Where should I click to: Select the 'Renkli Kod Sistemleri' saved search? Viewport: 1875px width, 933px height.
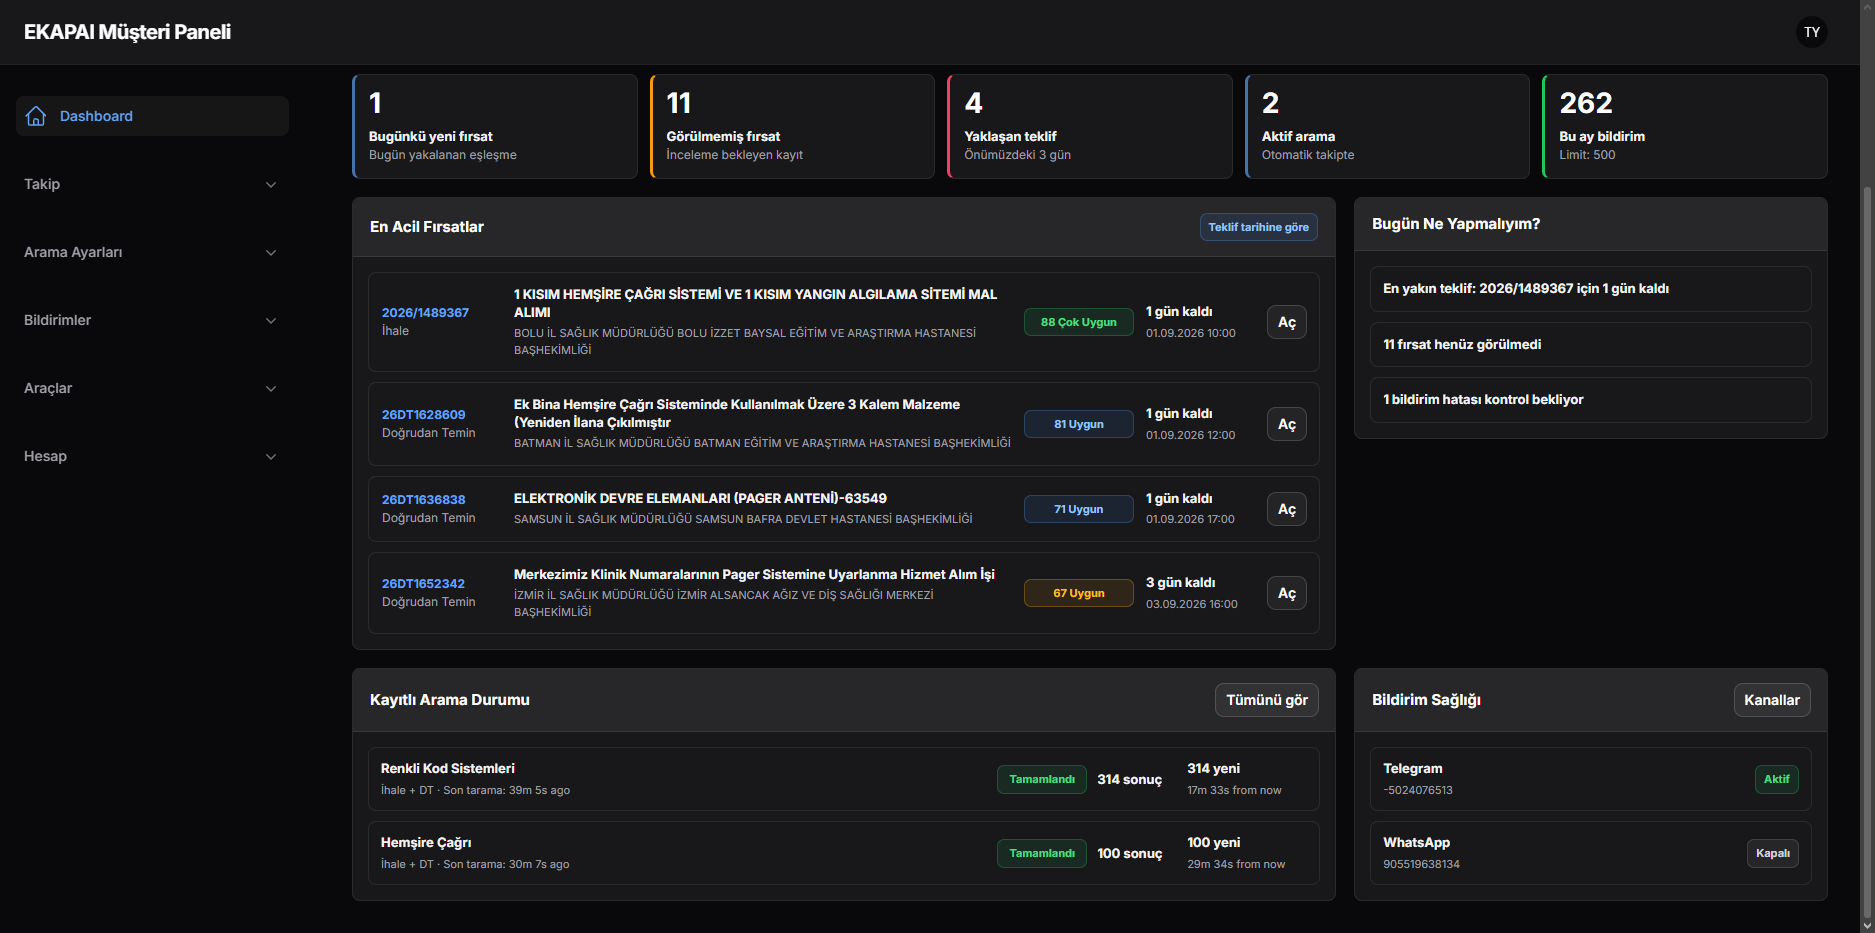click(843, 779)
